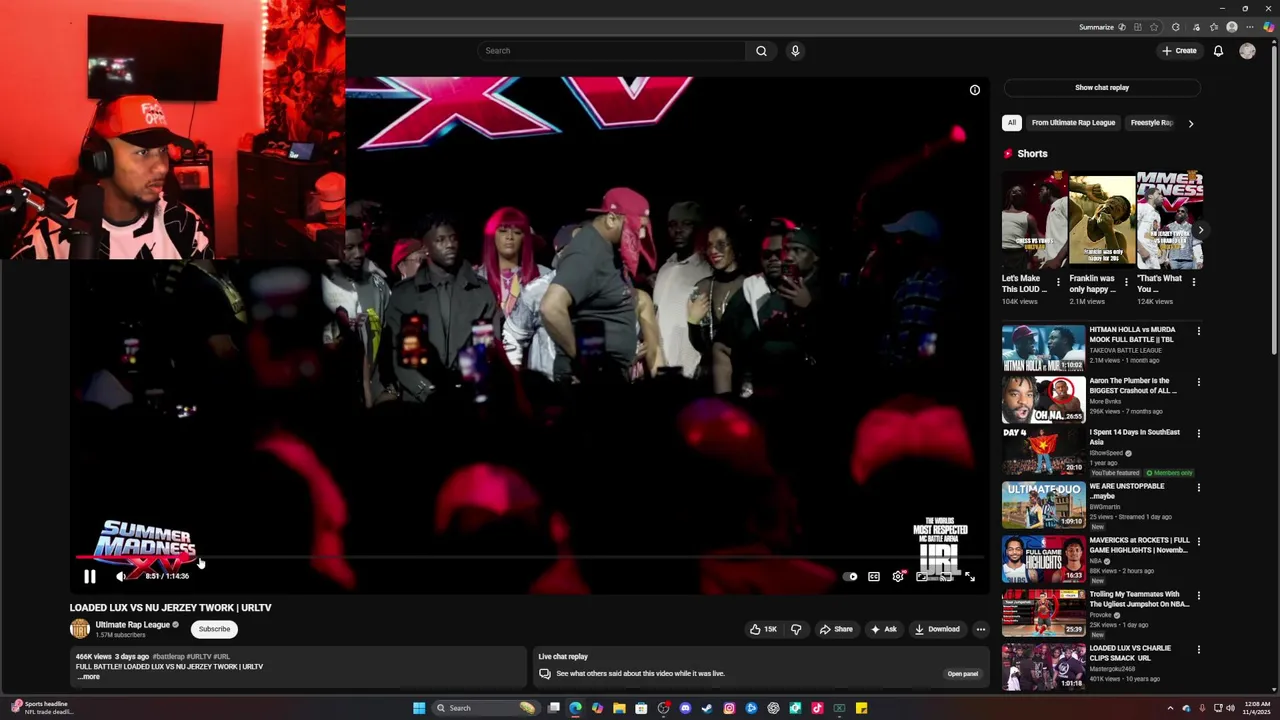Image resolution: width=1280 pixels, height=720 pixels.
Task: Open Discord from the taskbar
Action: tap(685, 708)
